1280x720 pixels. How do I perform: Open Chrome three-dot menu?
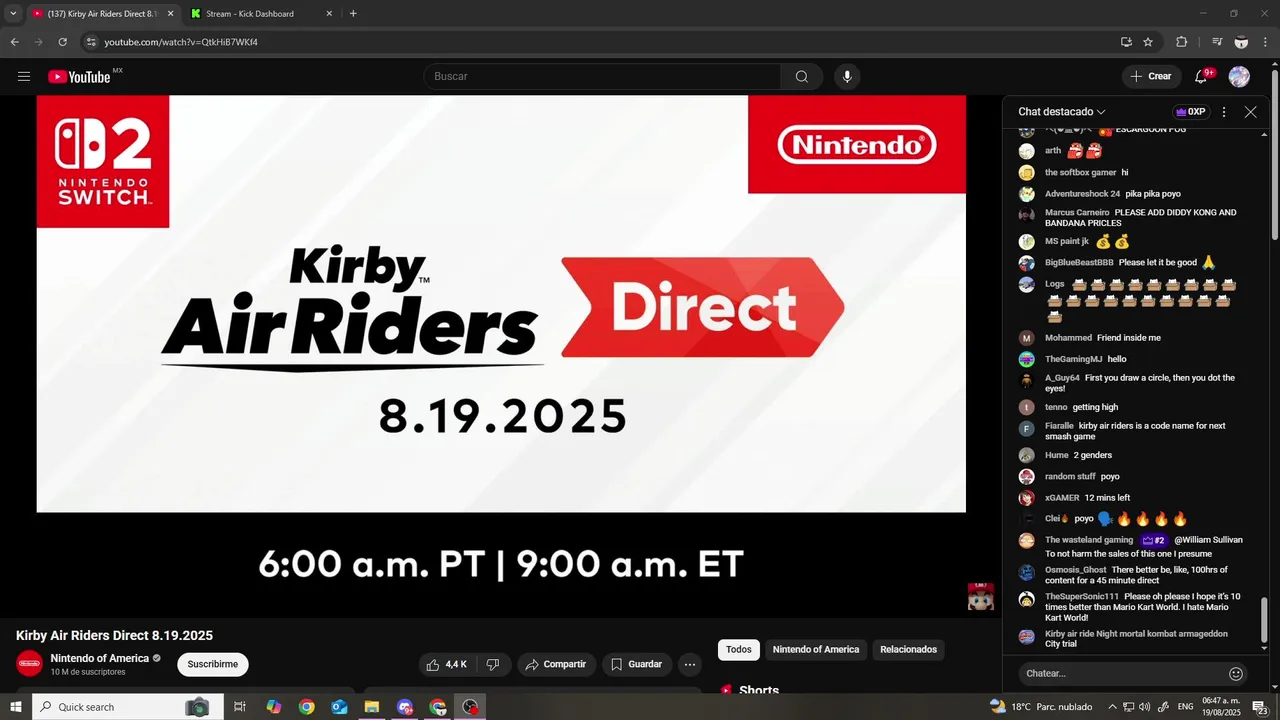[1266, 42]
